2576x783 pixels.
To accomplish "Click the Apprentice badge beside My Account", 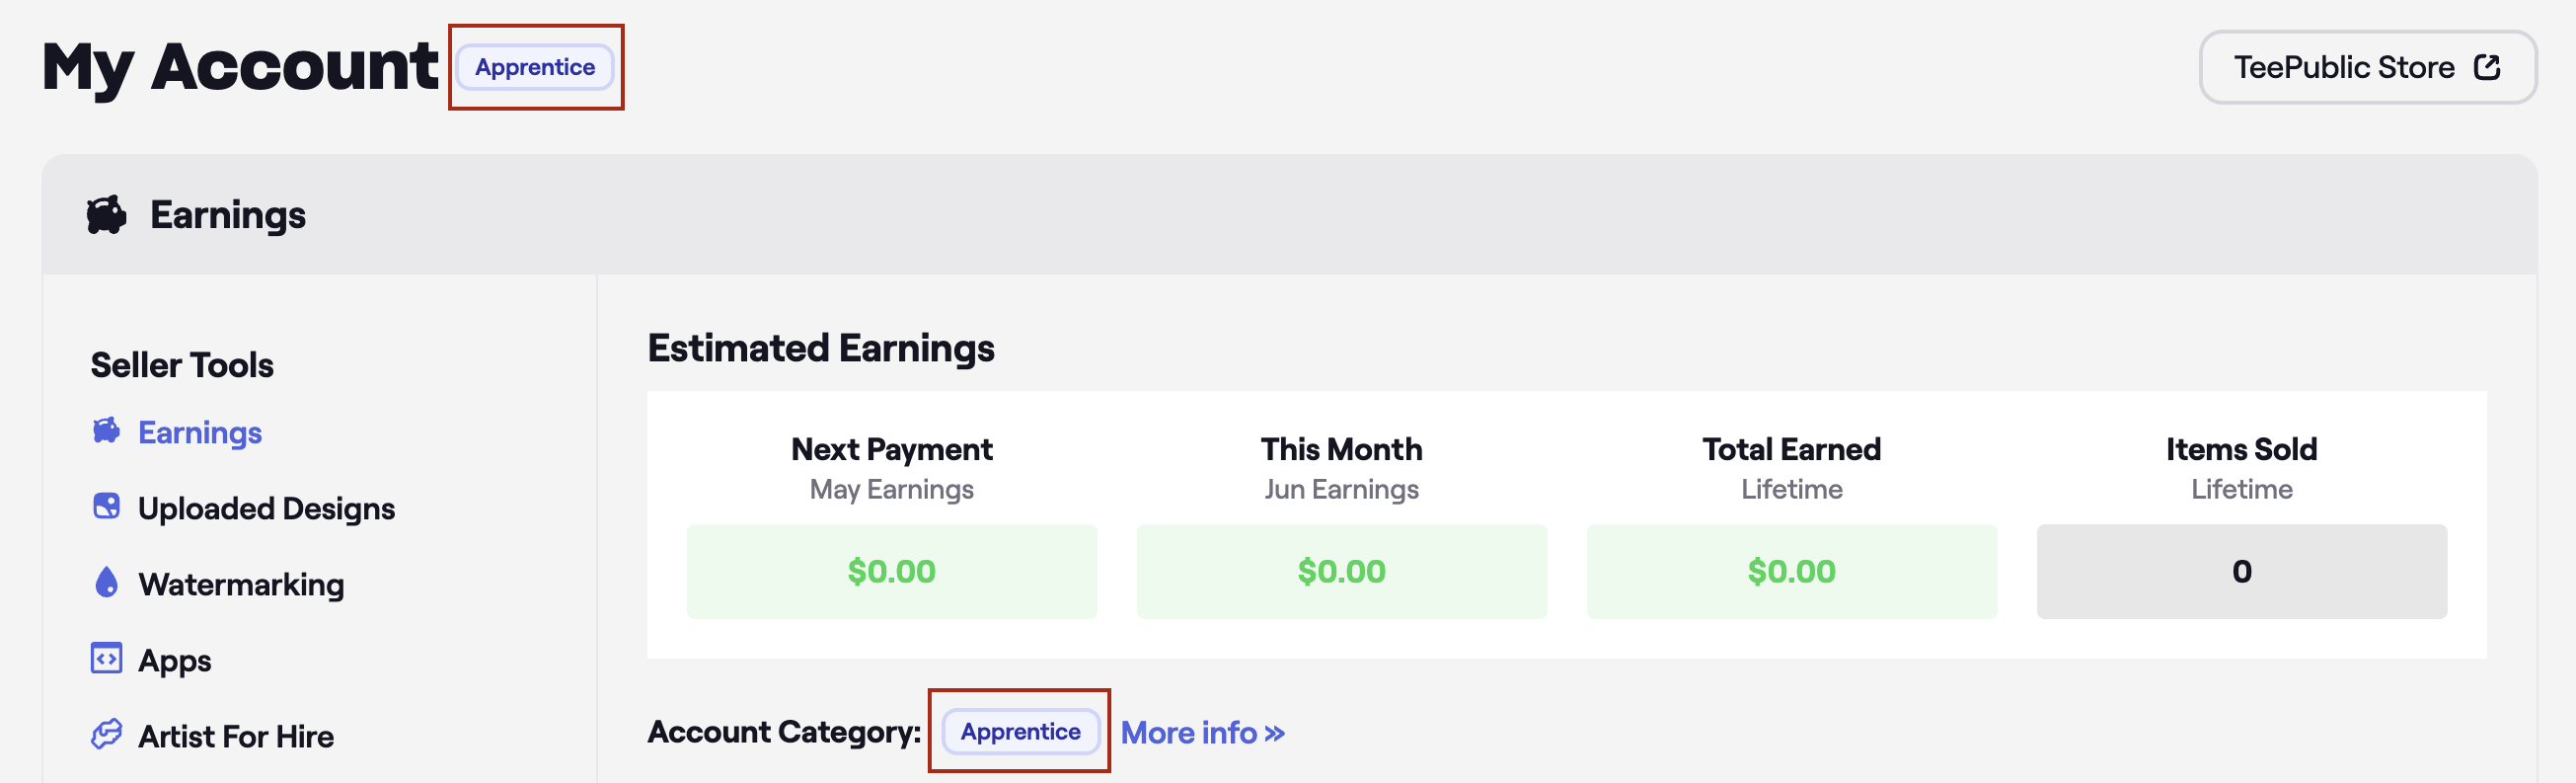I will coord(535,67).
